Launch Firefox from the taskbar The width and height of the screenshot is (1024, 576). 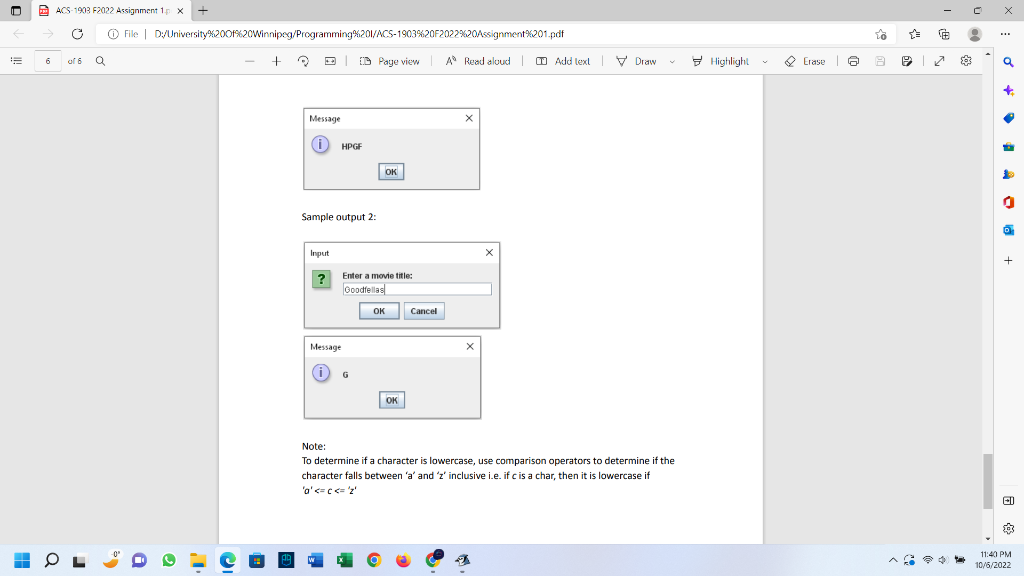coord(405,561)
